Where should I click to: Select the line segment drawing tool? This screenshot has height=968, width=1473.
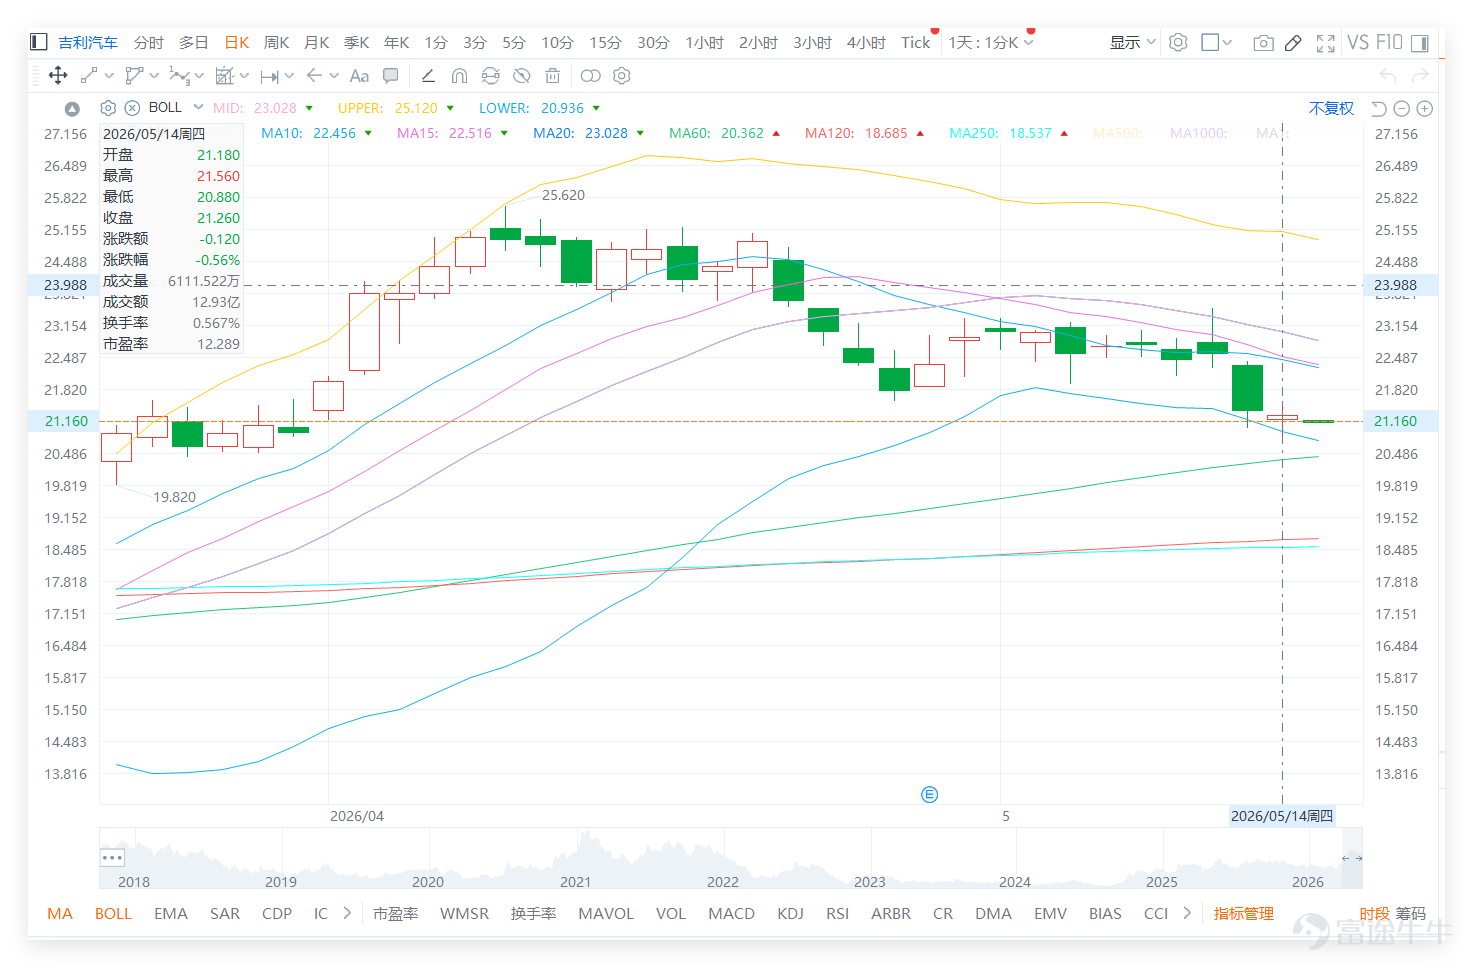click(x=89, y=75)
